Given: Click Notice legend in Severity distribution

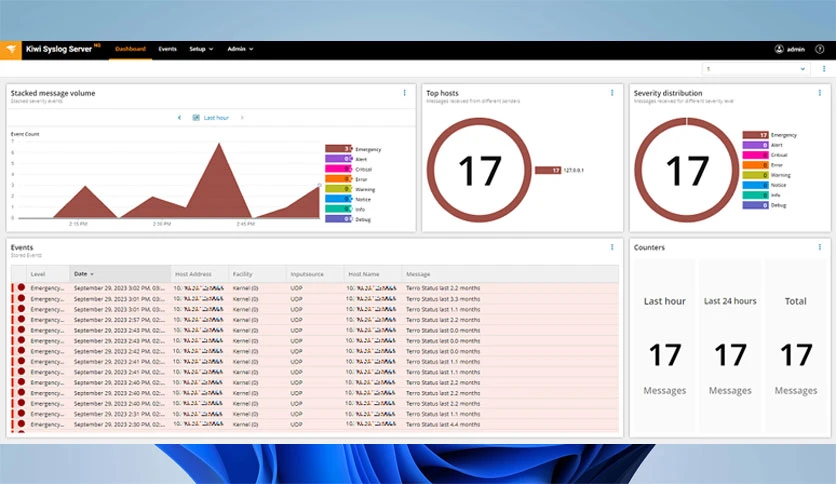Looking at the screenshot, I should coord(765,185).
